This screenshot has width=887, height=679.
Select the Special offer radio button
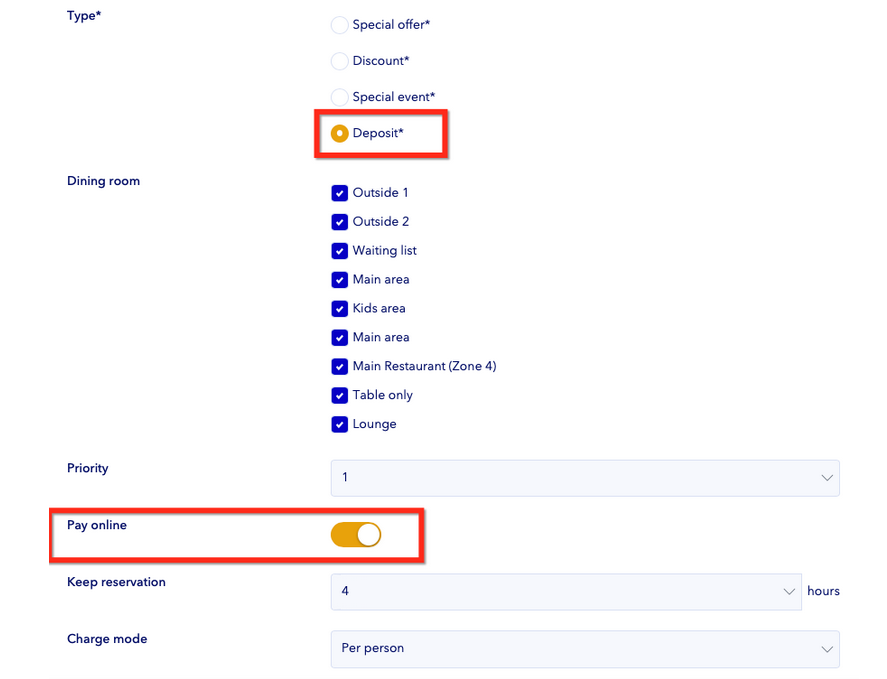point(339,25)
